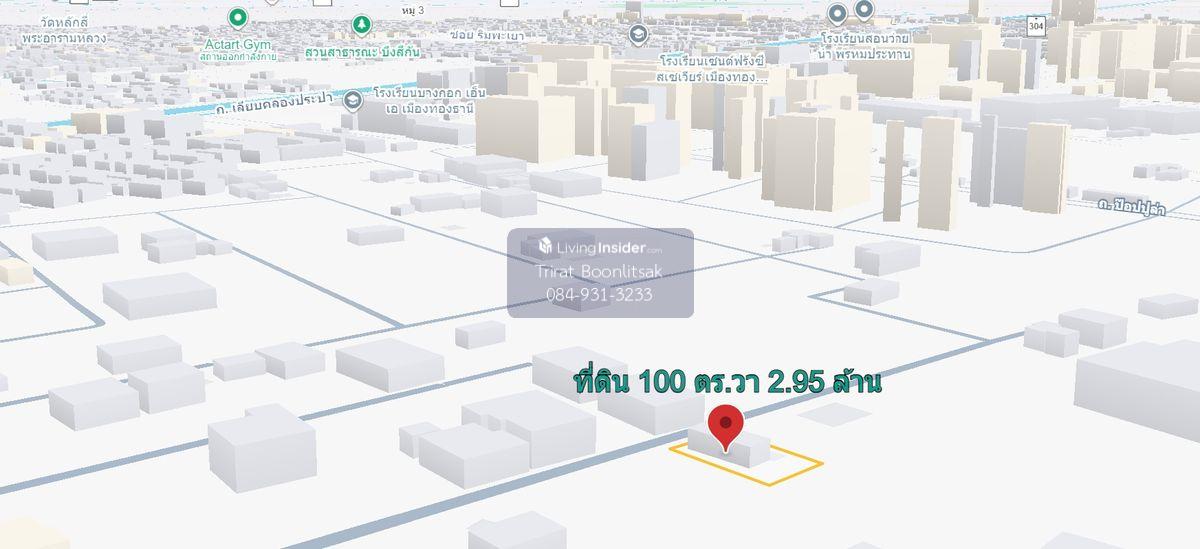
Task: Click the phone number 084-931-3233
Action: 599,294
